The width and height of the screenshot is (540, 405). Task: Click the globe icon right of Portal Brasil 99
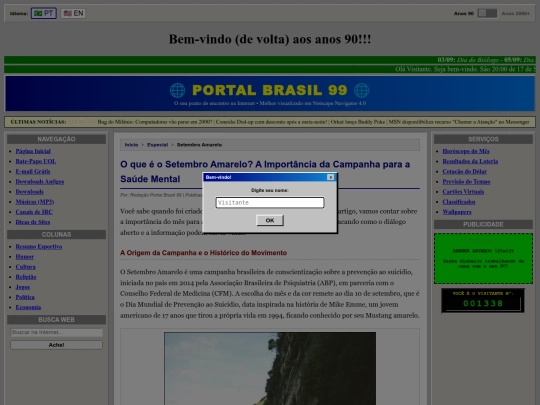(362, 91)
